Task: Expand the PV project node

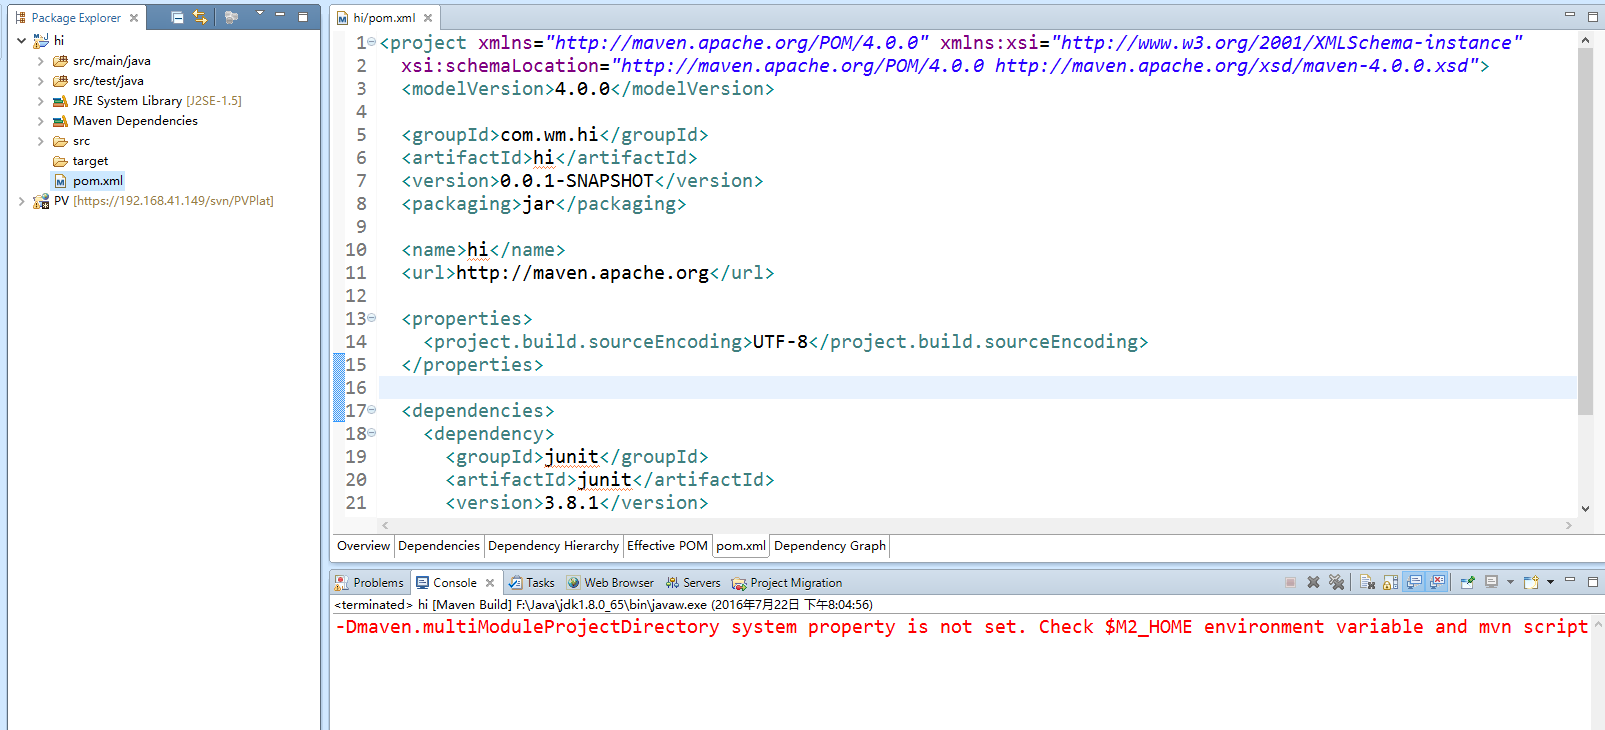Action: tap(22, 201)
